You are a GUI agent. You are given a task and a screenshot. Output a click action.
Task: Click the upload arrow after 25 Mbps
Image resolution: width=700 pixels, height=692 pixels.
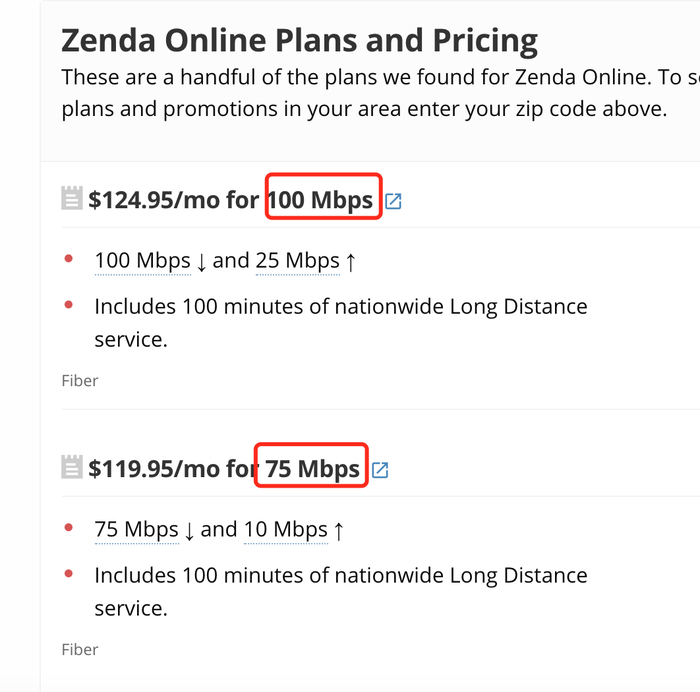point(351,262)
